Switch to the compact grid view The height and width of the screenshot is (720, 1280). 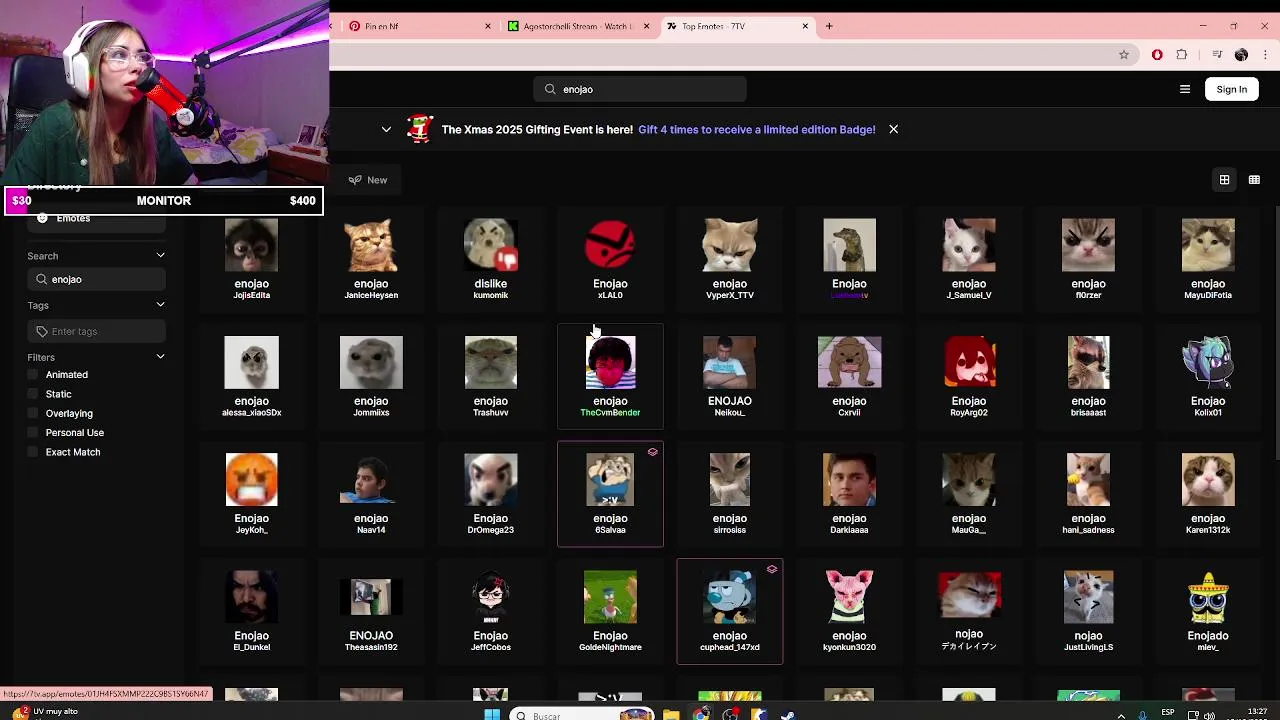point(1254,180)
